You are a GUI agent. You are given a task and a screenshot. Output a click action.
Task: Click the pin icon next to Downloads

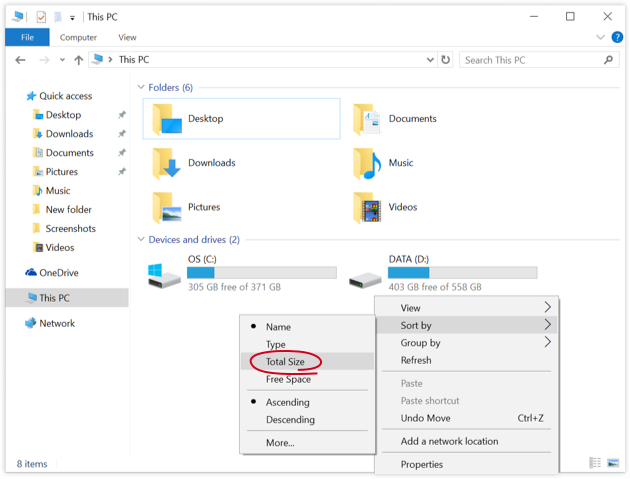coord(122,134)
